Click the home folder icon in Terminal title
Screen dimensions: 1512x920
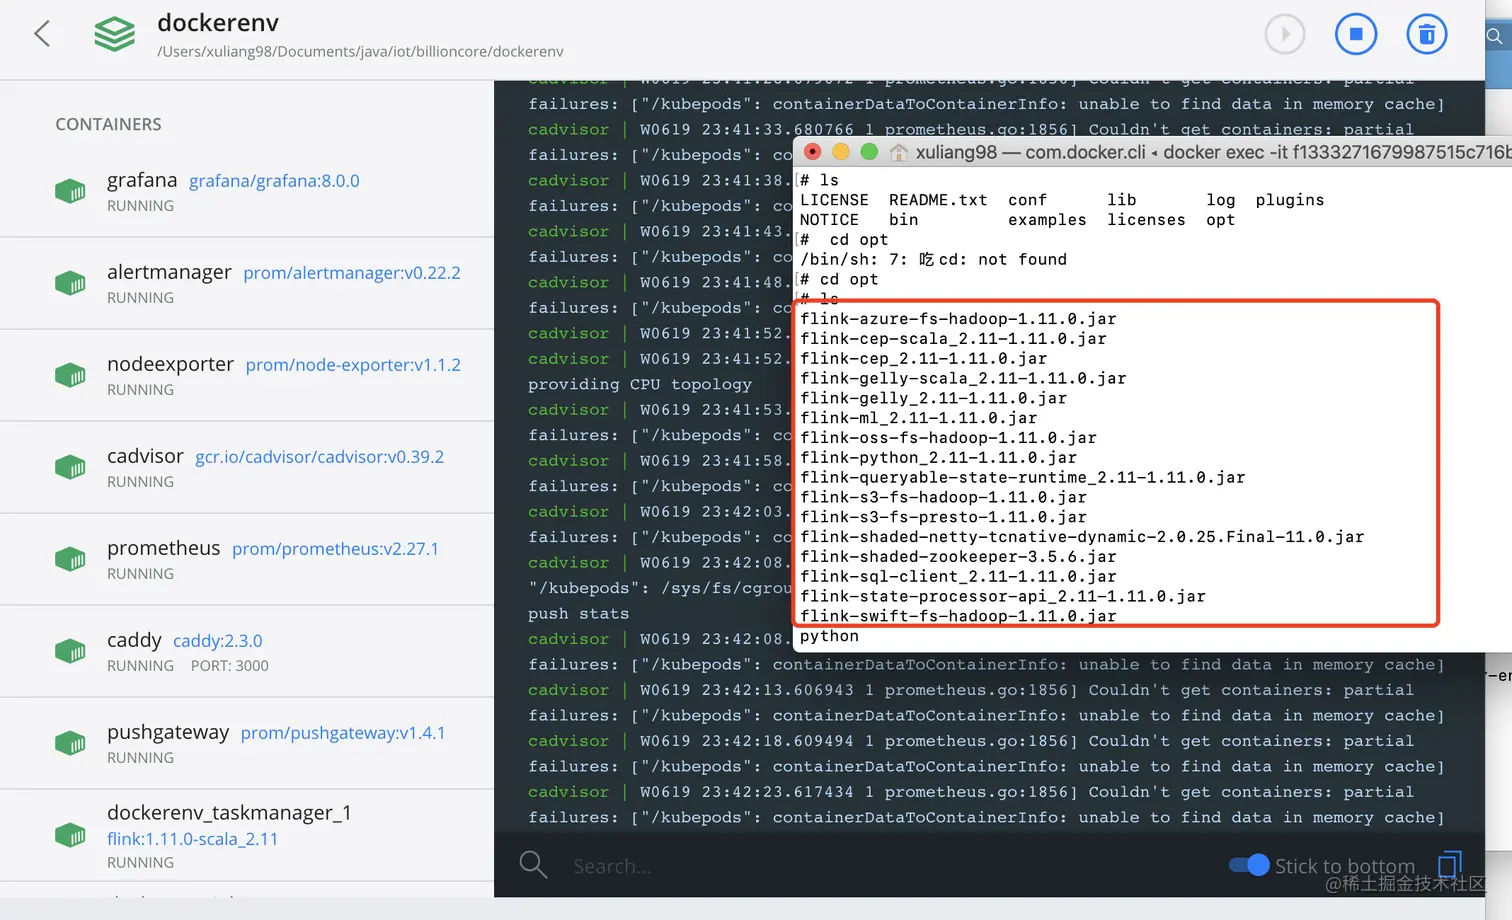(x=899, y=152)
